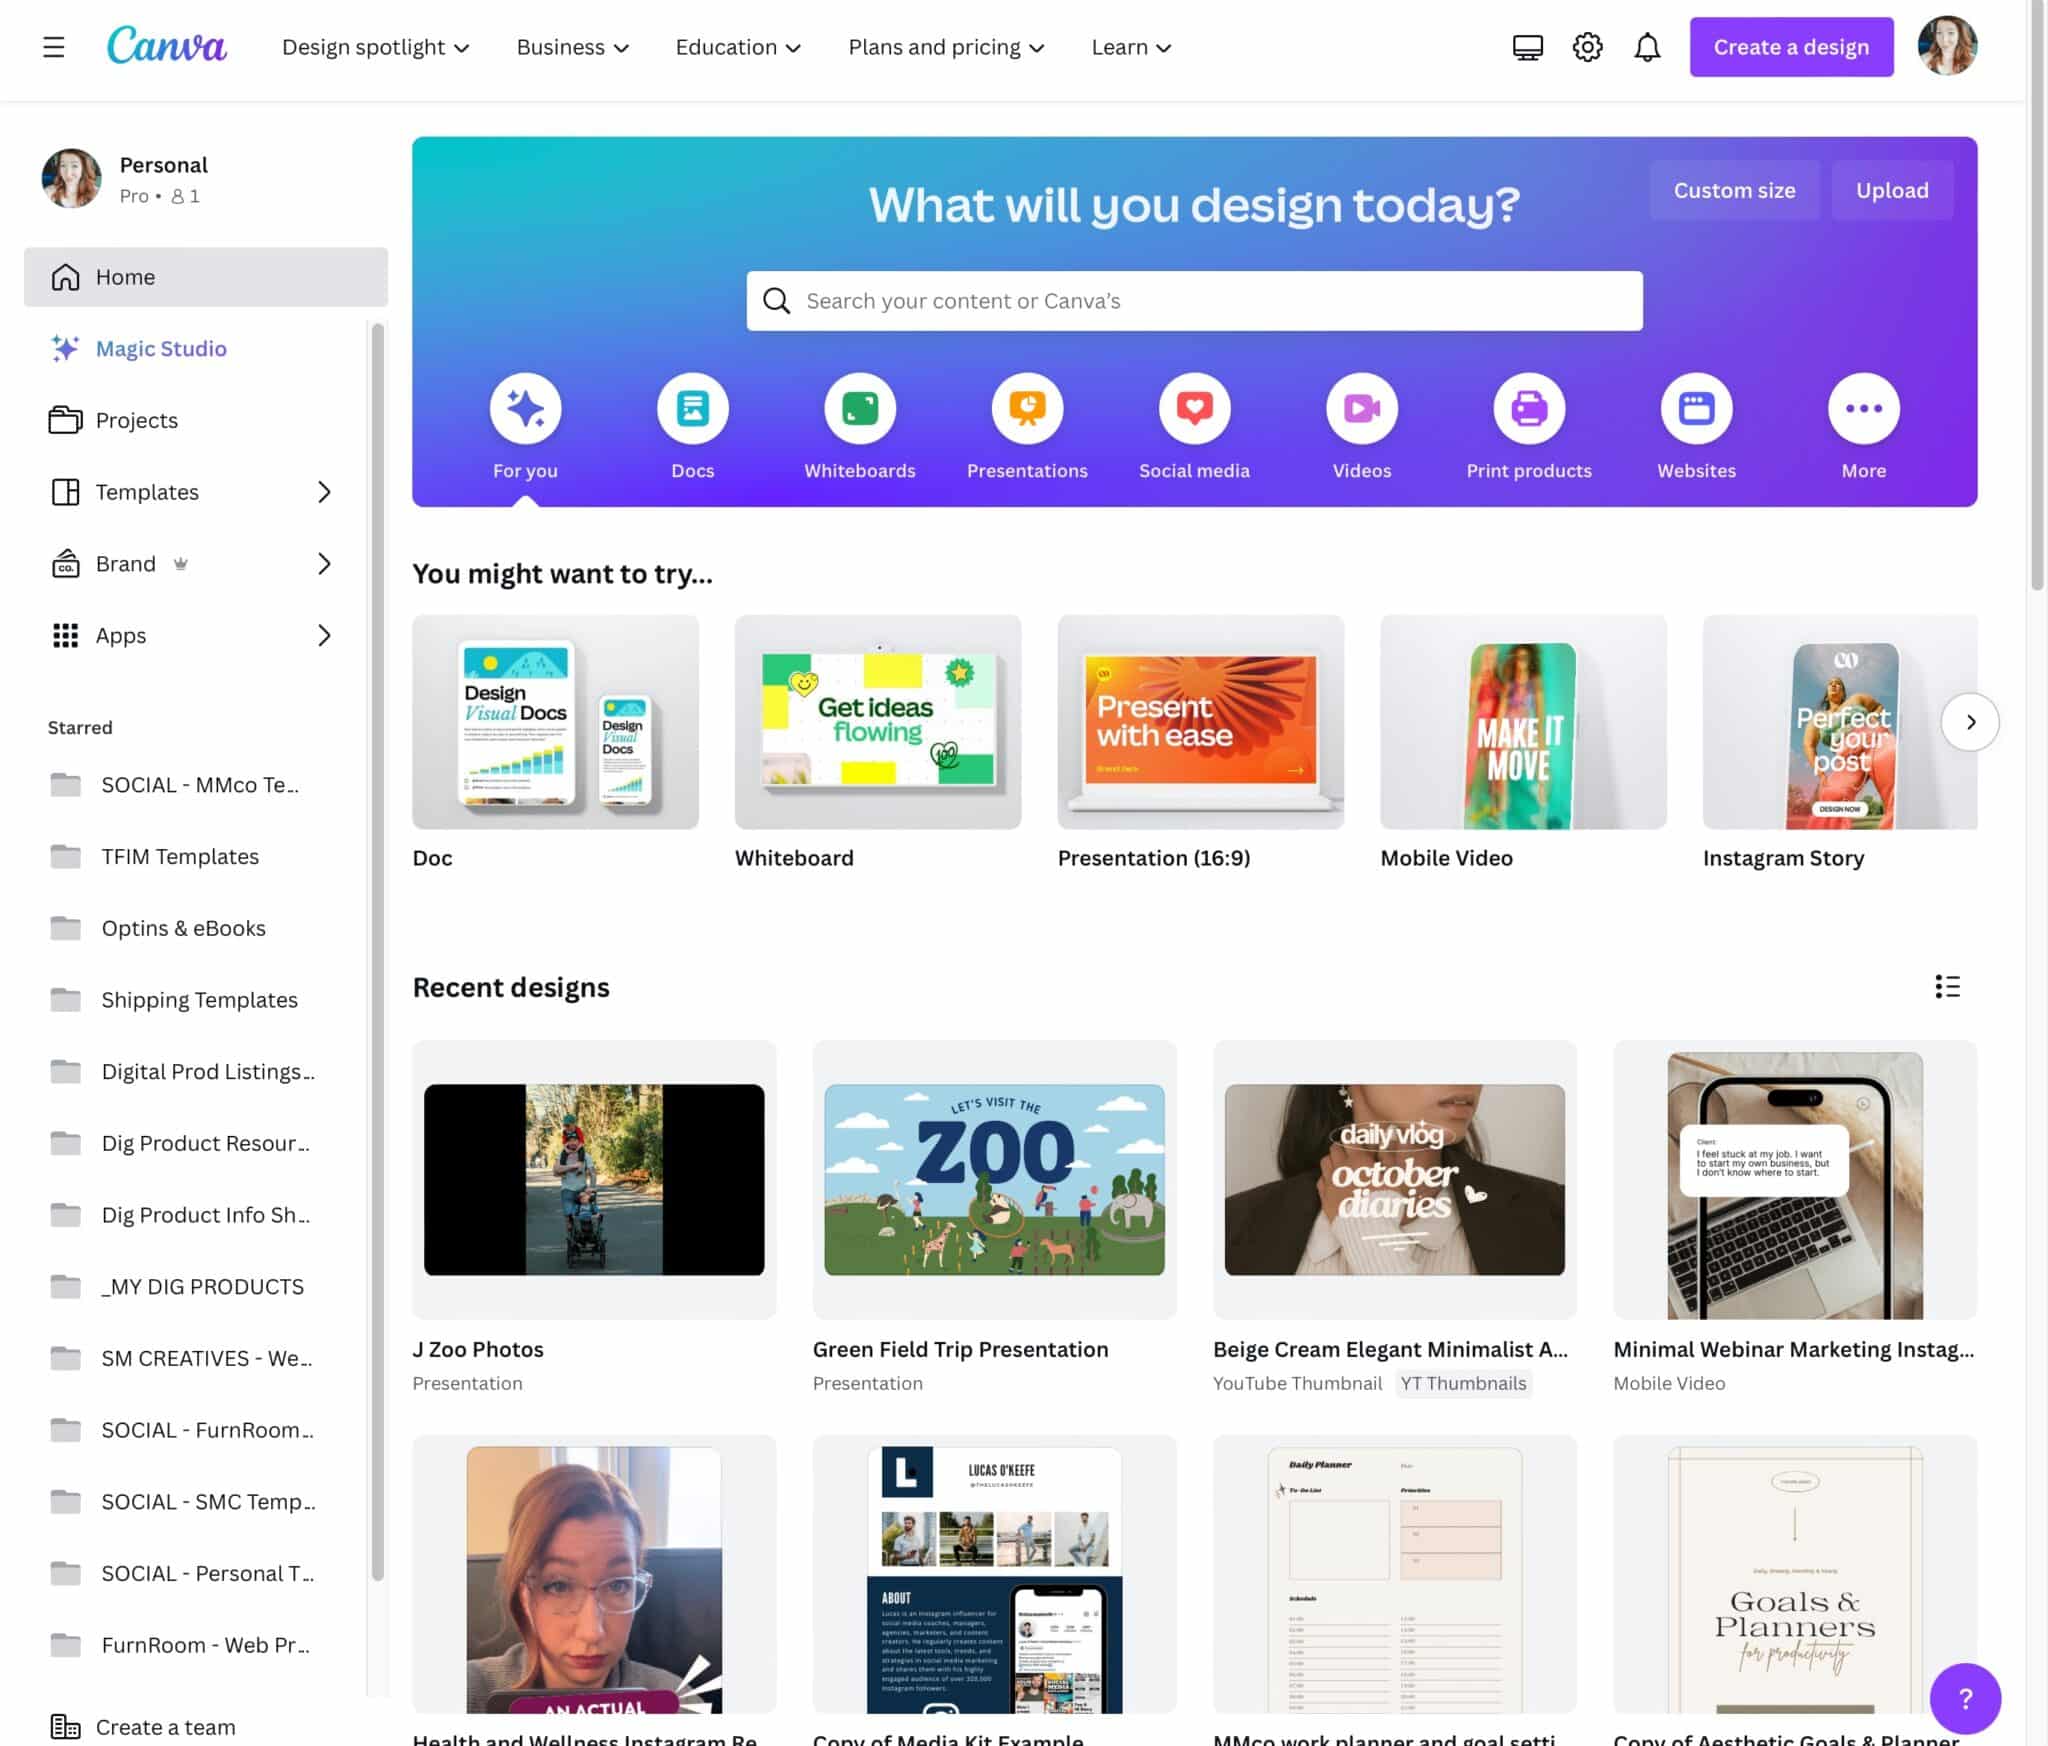Click the Upload button on the banner
2048x1746 pixels.
point(1892,190)
